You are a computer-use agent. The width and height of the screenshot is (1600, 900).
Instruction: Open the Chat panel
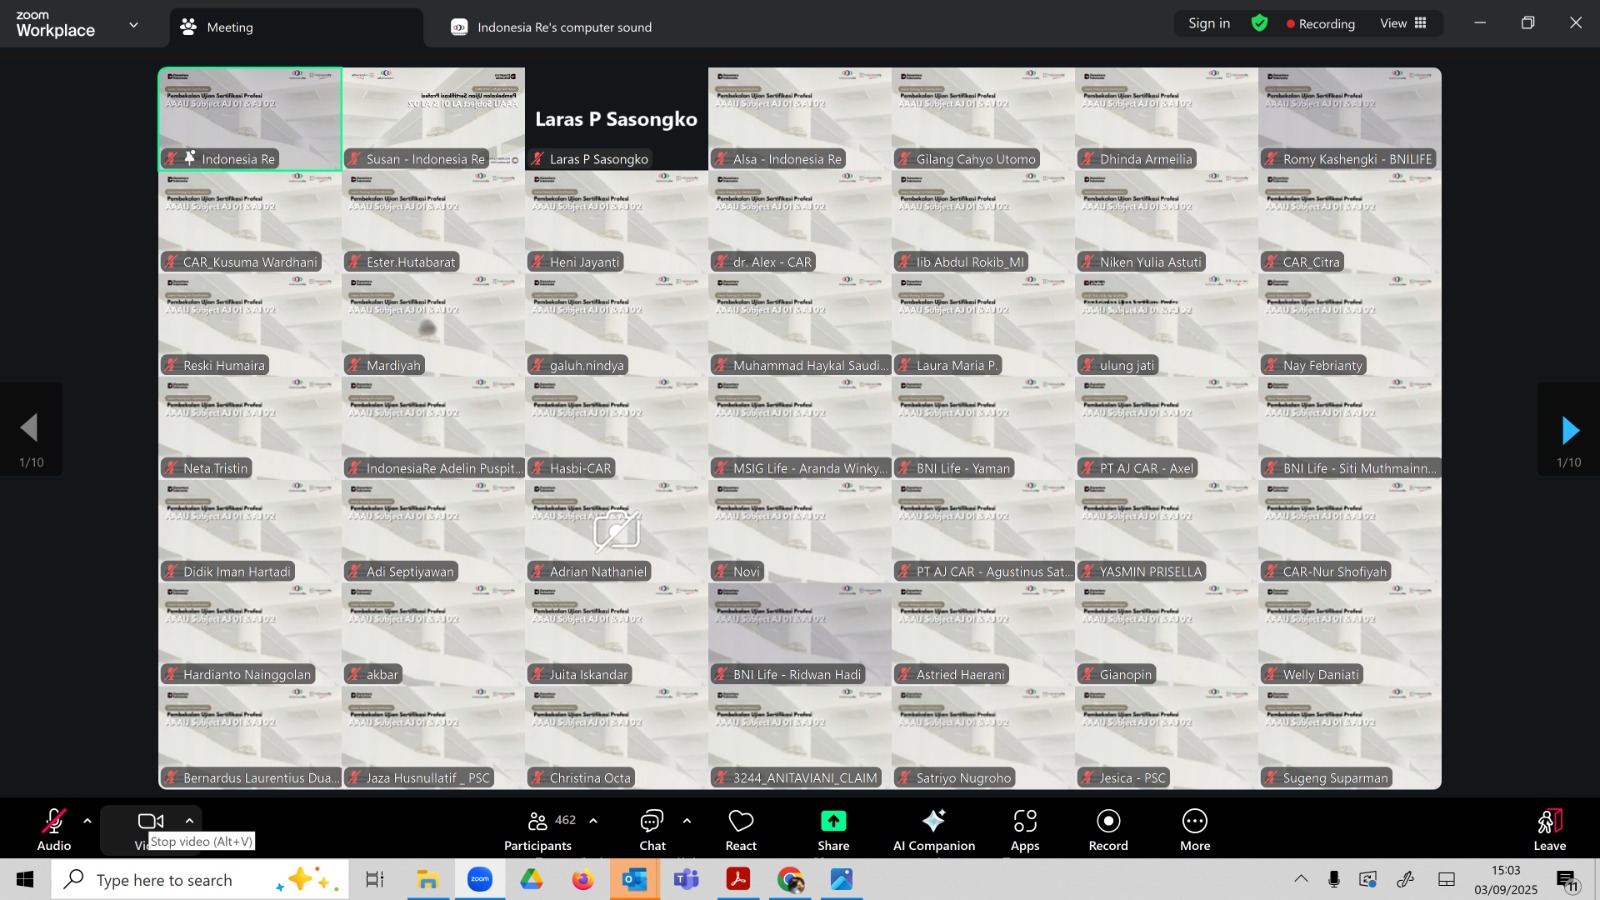pyautogui.click(x=652, y=830)
